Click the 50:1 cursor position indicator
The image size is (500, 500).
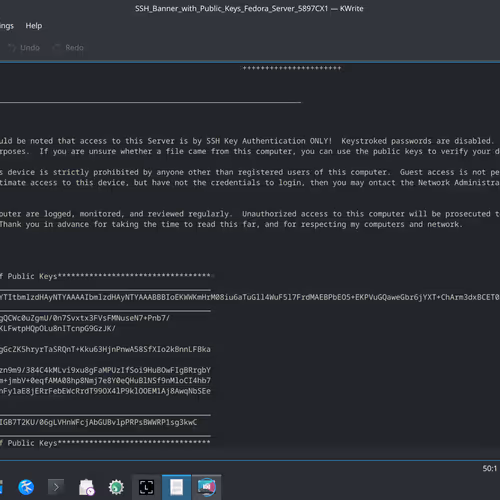(489, 468)
